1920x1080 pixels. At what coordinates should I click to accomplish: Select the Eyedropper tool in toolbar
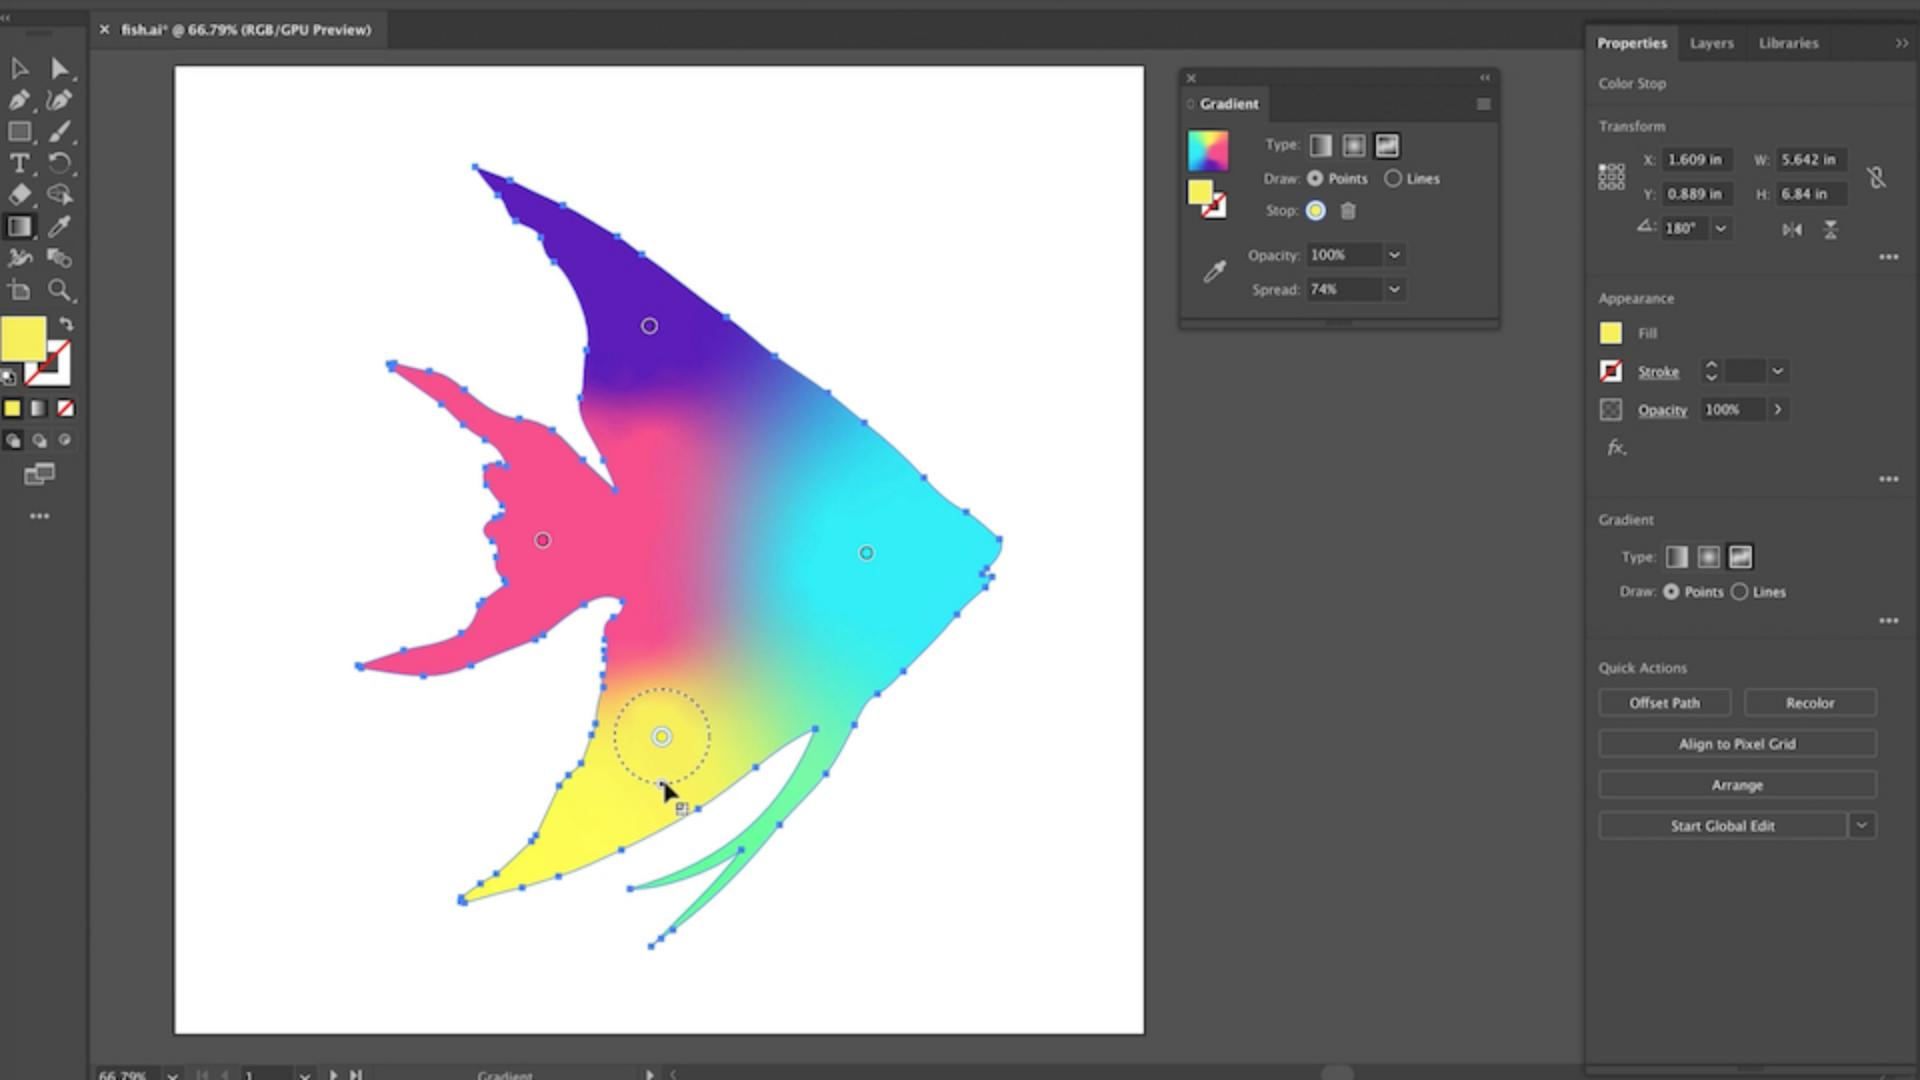pos(59,227)
